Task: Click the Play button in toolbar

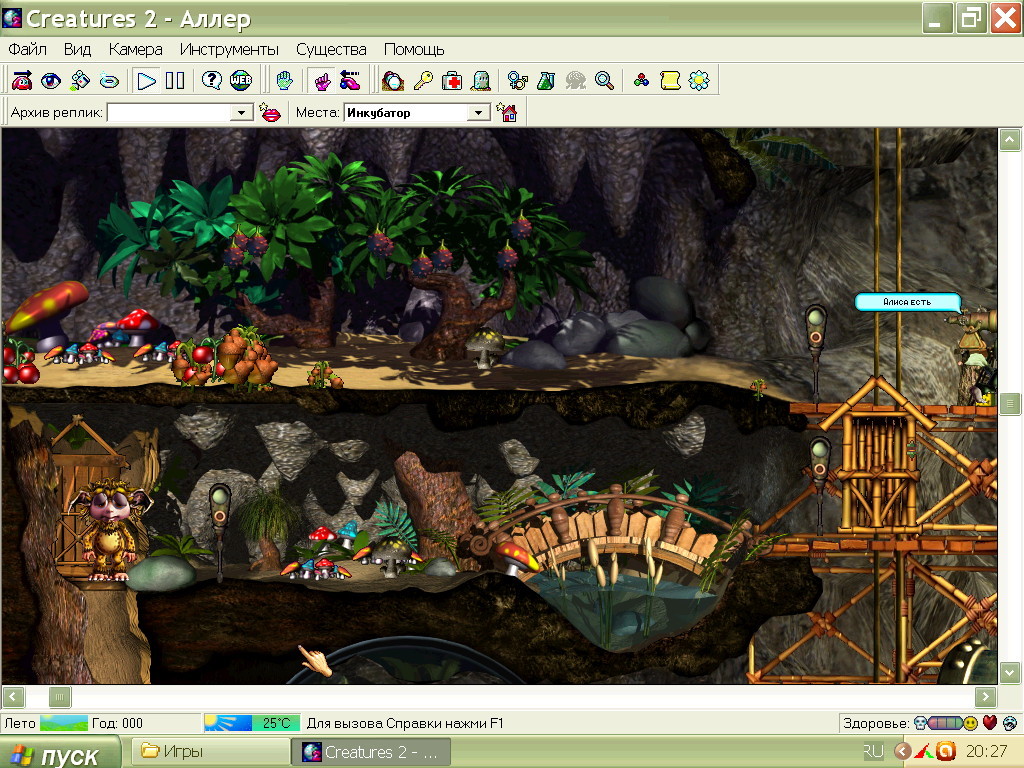Action: coord(147,81)
